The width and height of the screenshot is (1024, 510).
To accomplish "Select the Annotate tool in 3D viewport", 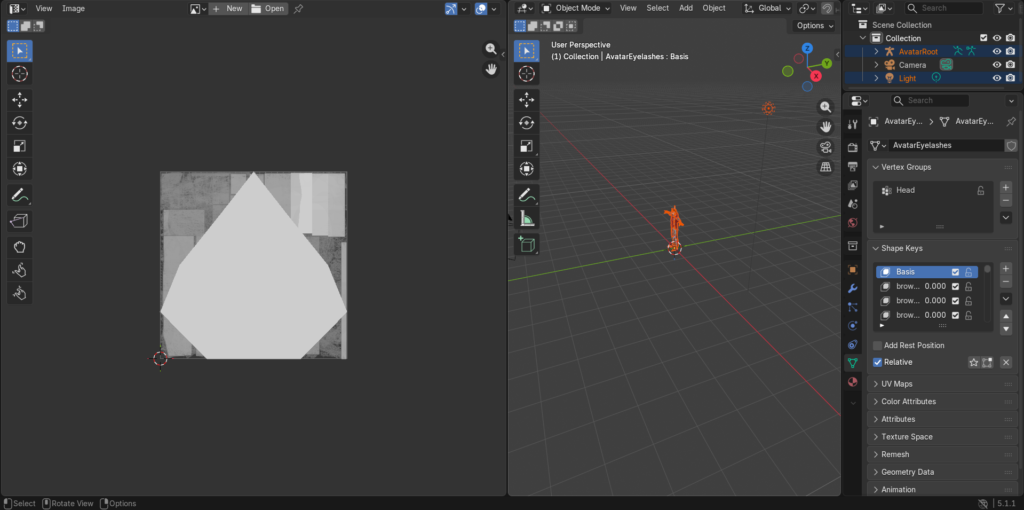I will point(526,195).
